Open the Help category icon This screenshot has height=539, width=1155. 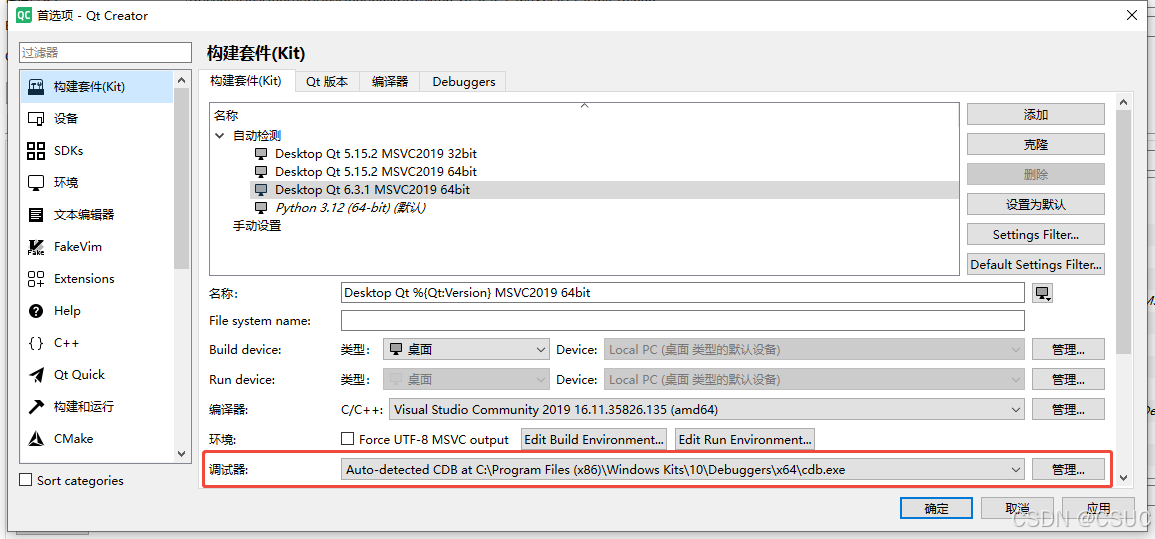point(36,311)
